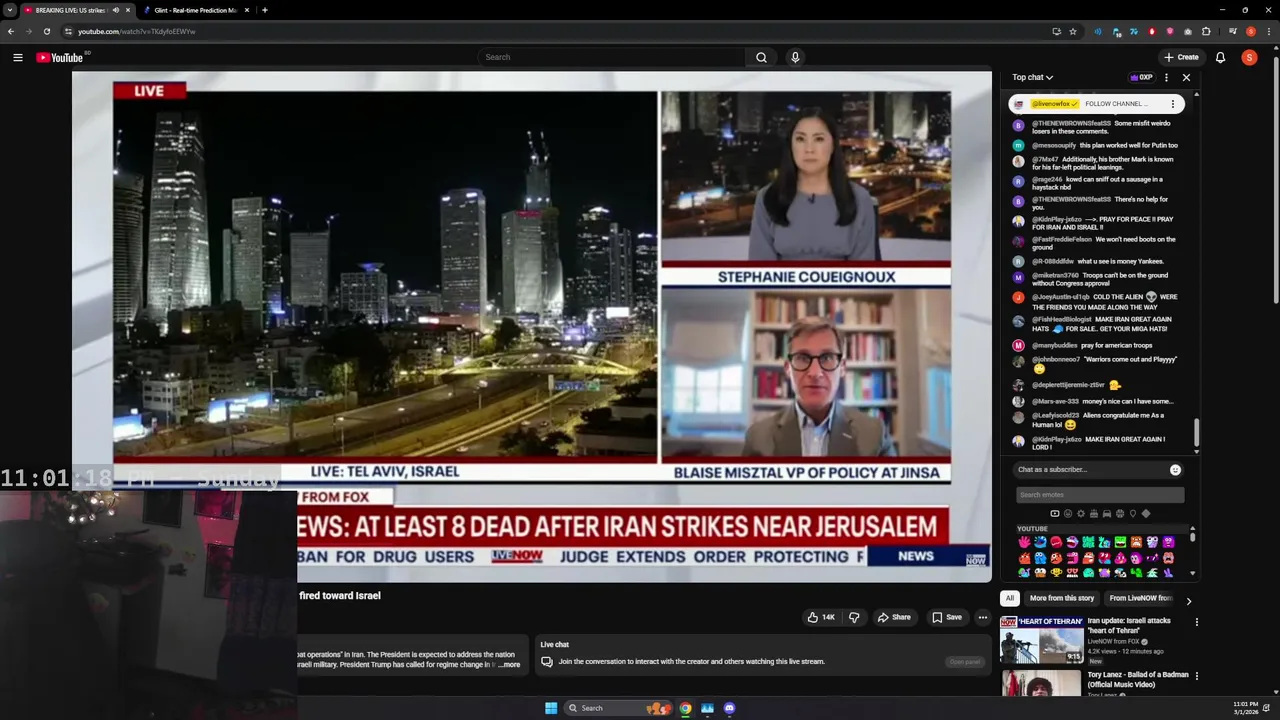The height and width of the screenshot is (720, 1280).
Task: Go to YouTube home via logo
Action: [60, 57]
